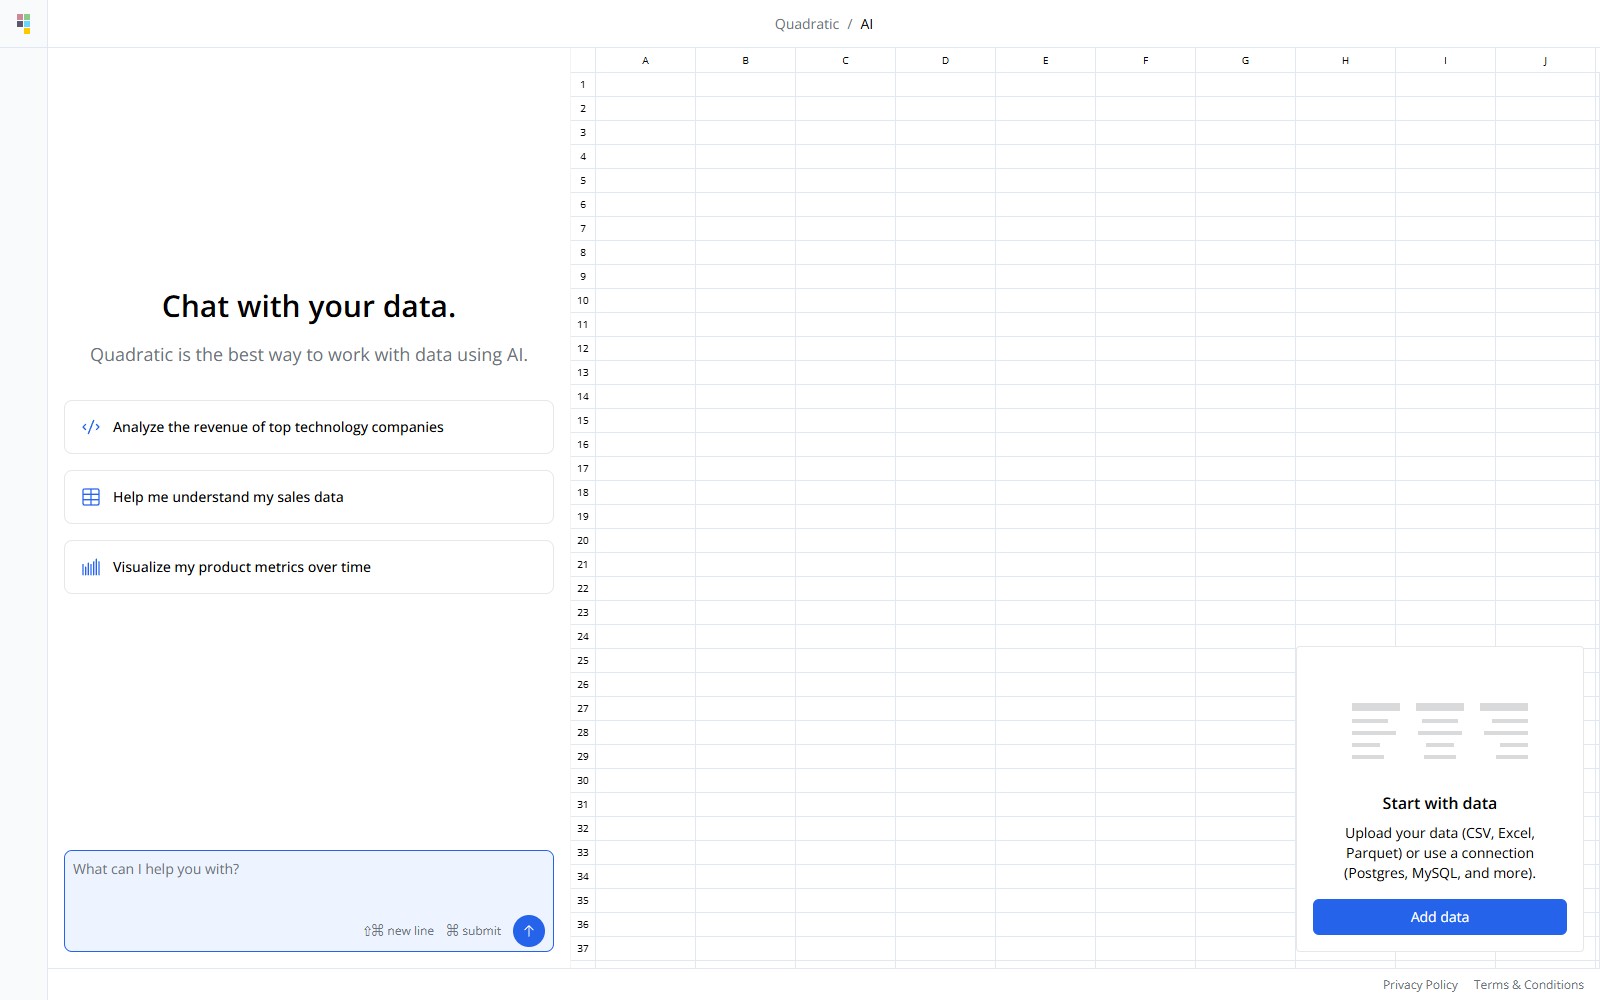
Task: Submit the prompt with the blue arrow button
Action: tap(529, 931)
